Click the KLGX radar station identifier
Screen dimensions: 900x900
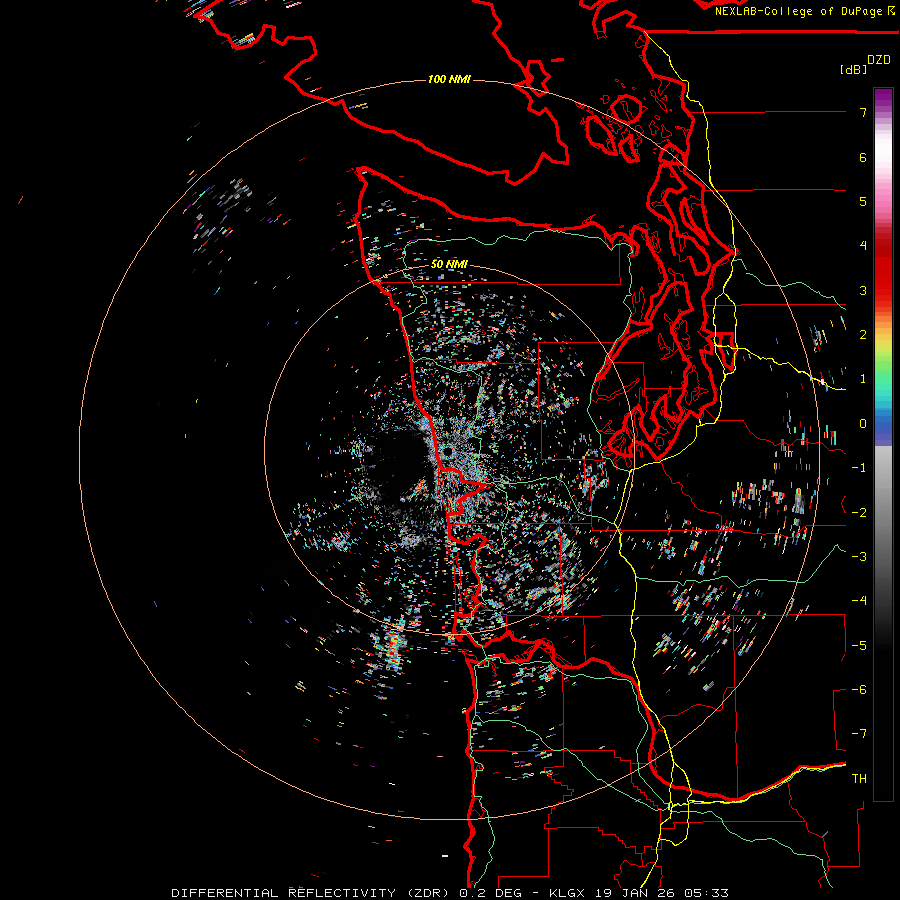[x=567, y=893]
